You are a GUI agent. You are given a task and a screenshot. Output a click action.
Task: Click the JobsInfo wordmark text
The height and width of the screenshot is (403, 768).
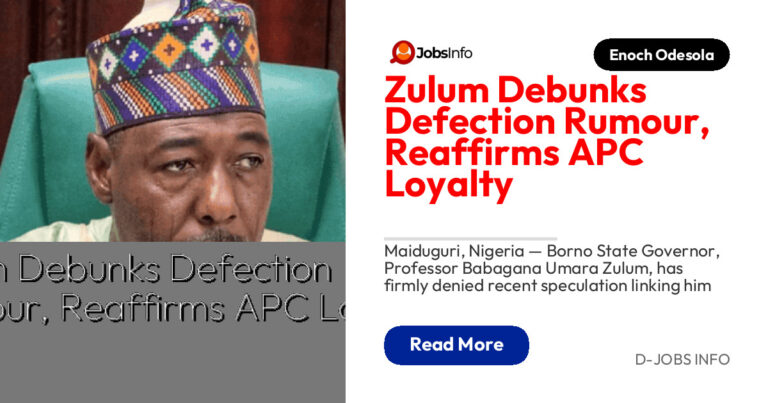click(444, 53)
